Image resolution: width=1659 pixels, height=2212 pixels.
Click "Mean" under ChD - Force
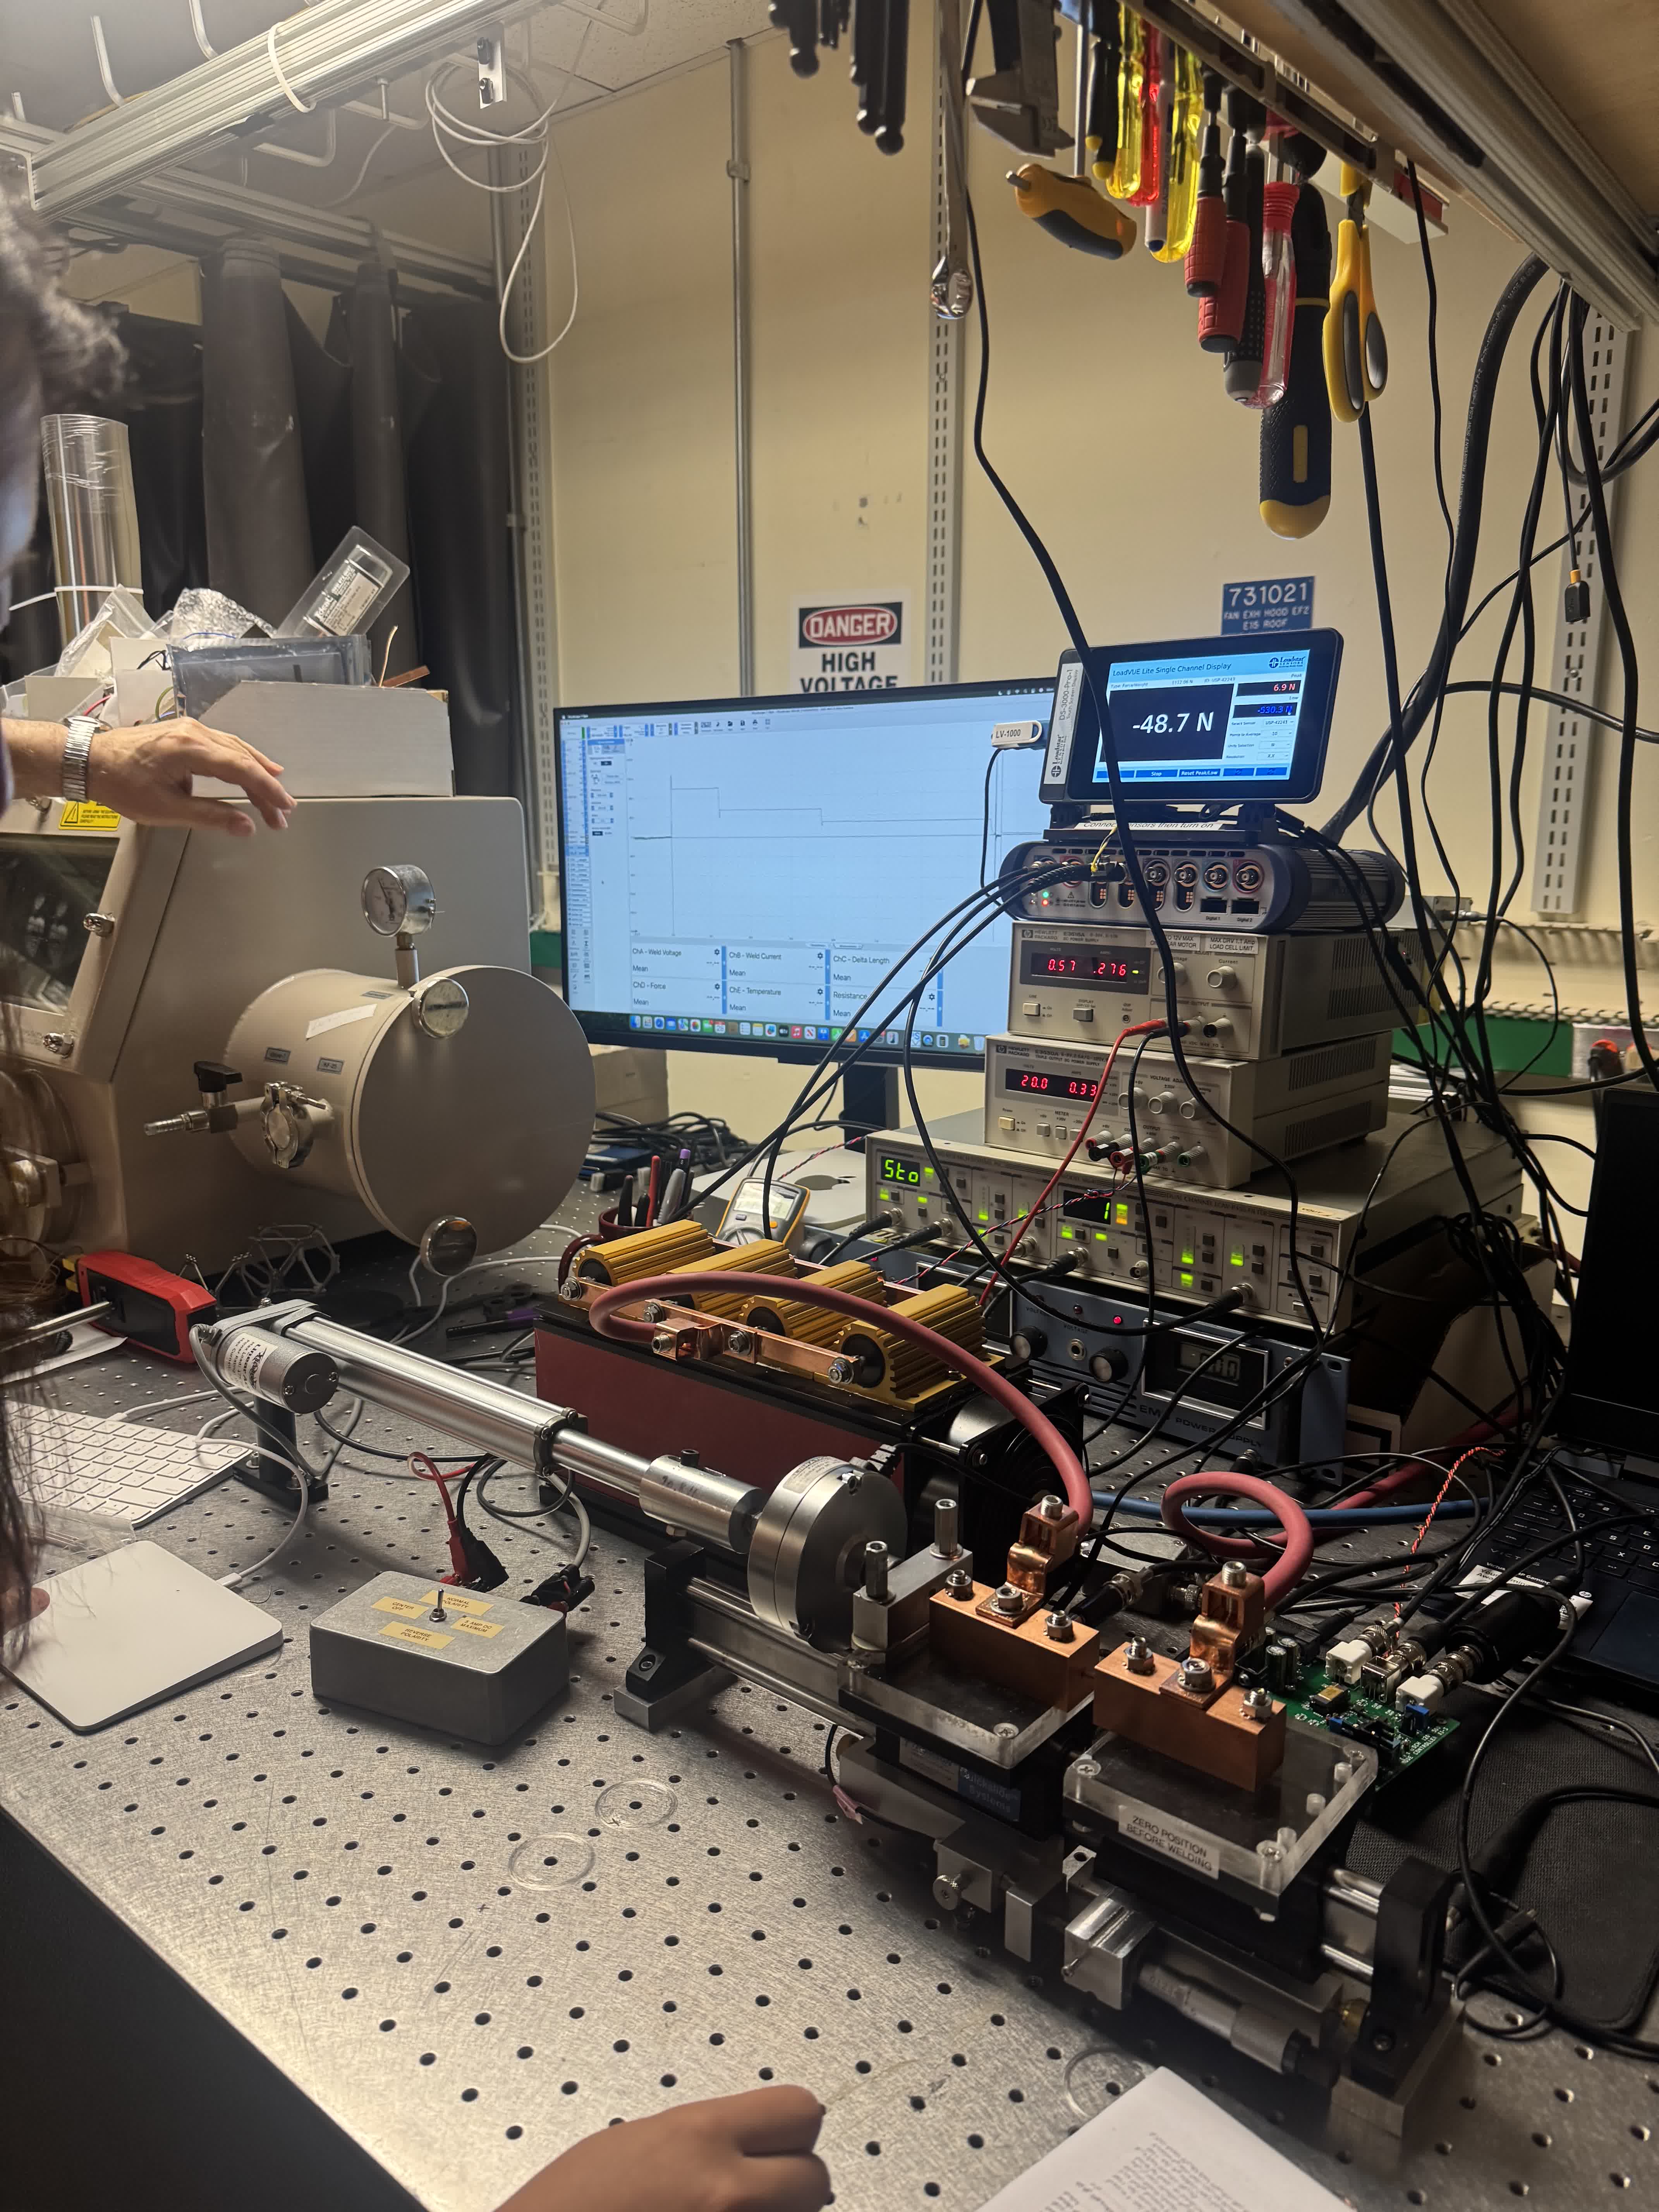click(640, 1002)
